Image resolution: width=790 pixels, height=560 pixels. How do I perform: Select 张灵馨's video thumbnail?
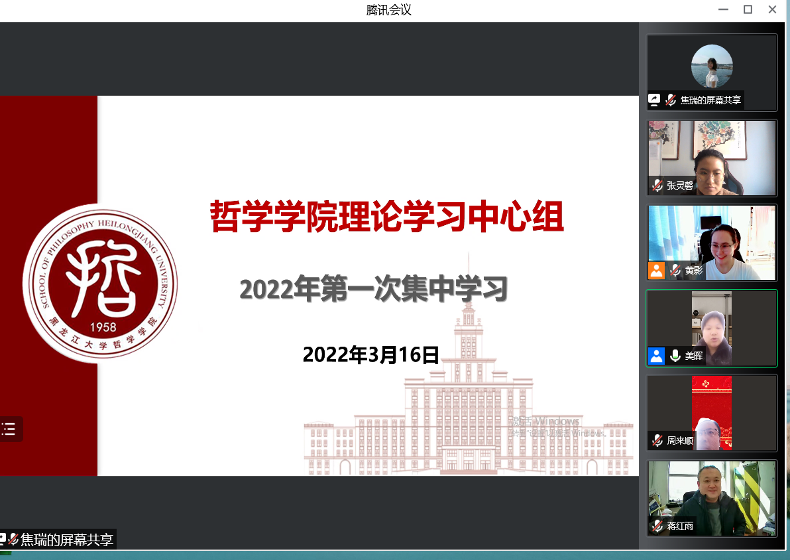[712, 157]
